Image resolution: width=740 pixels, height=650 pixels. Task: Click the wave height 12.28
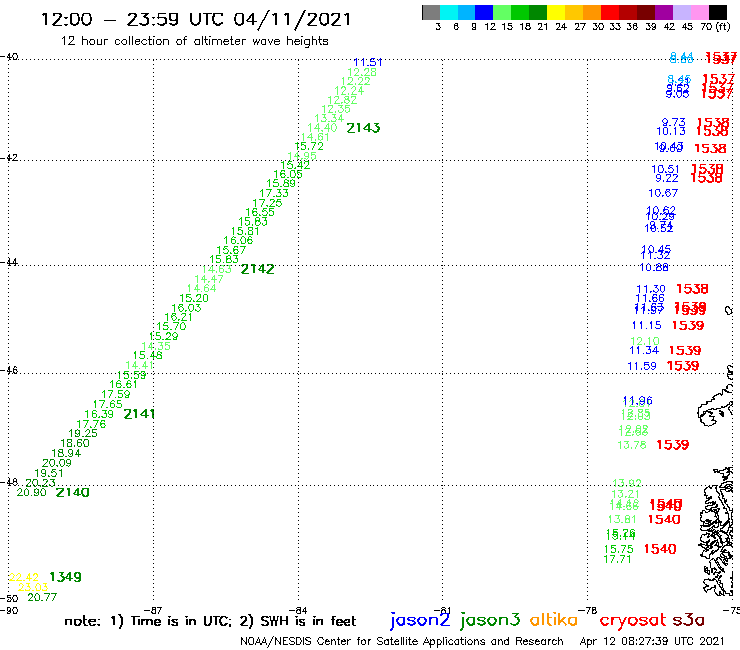[x=362, y=72]
